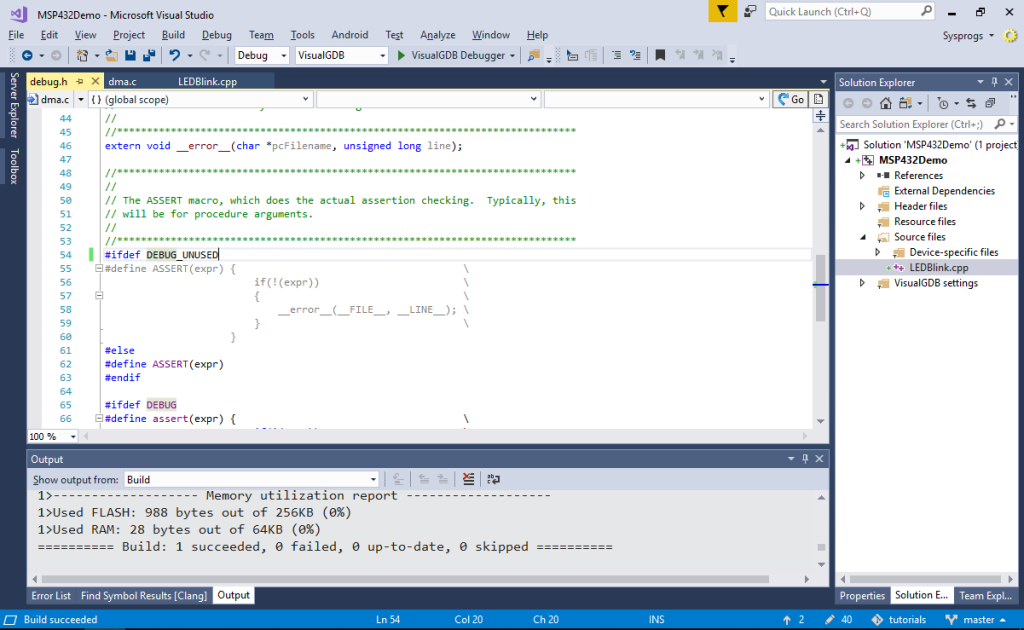1024x630 pixels.
Task: Click the Clear All output icon
Action: tap(468, 479)
